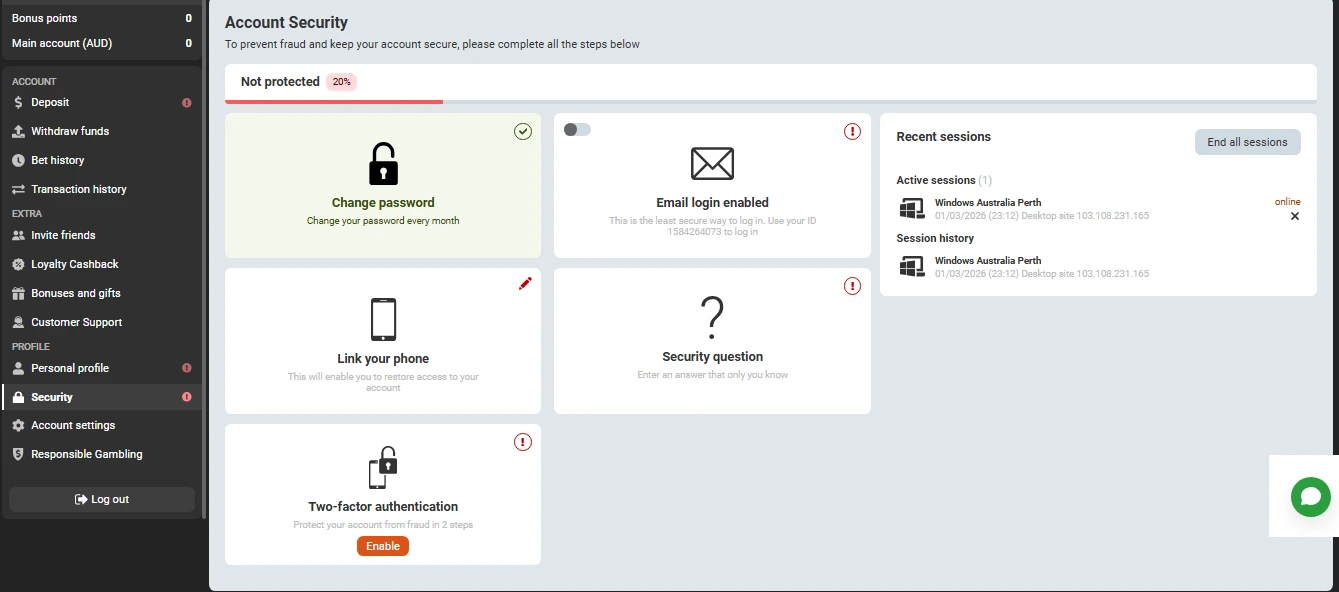Image resolution: width=1339 pixels, height=592 pixels.
Task: Click End all sessions
Action: (1247, 141)
